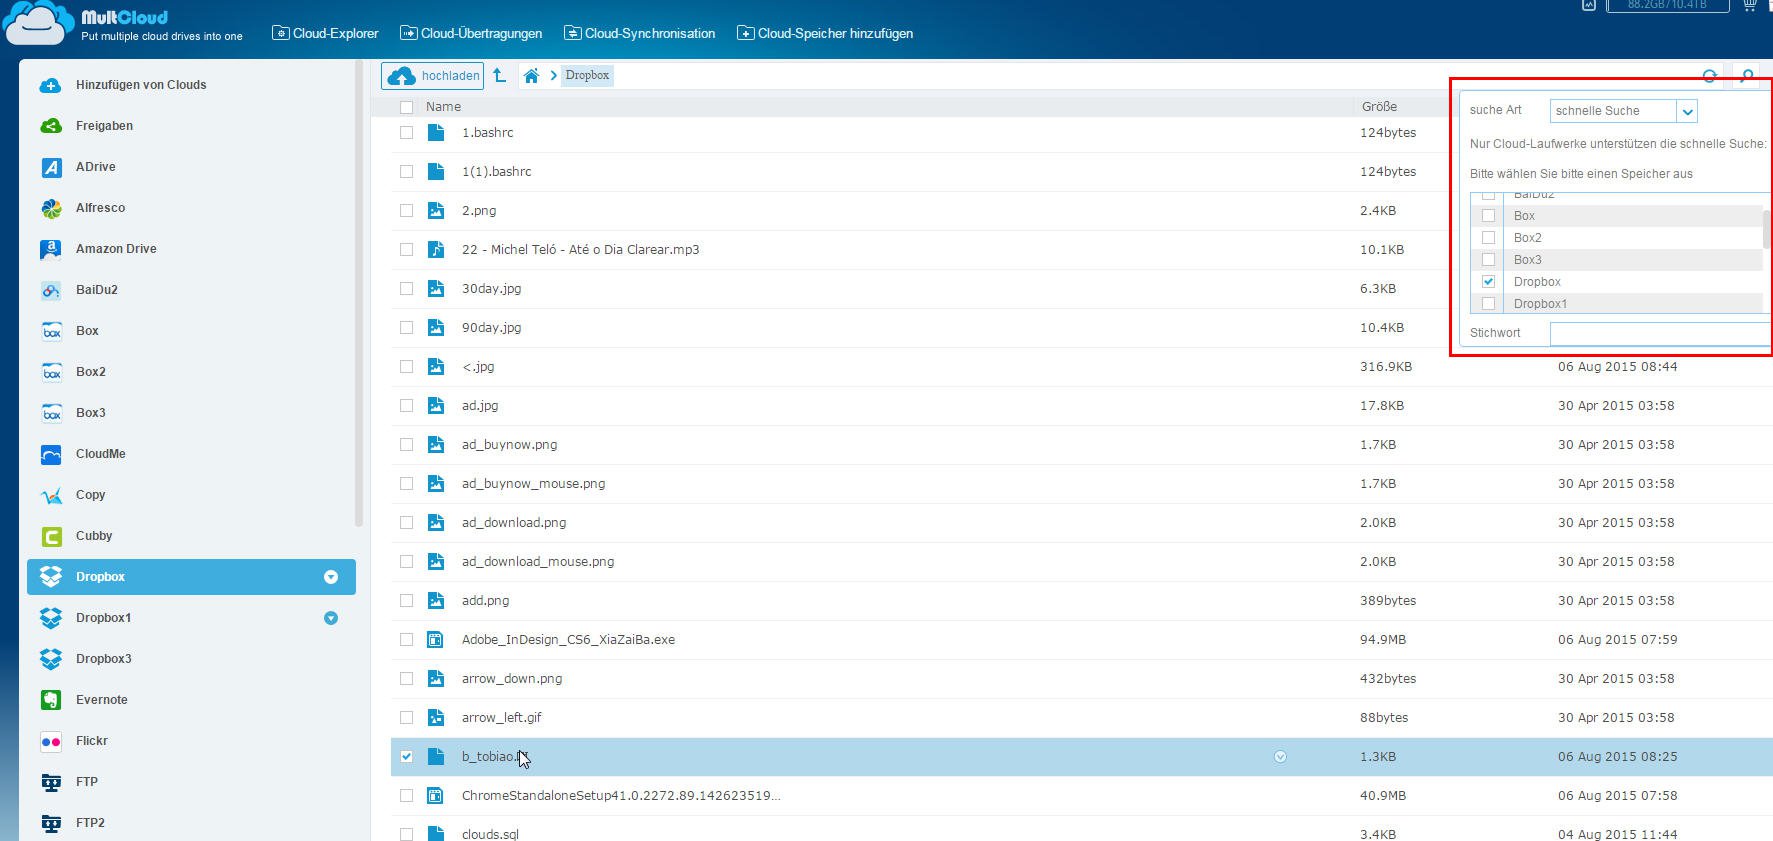1773x841 pixels.
Task: Open the Box drive in sidebar
Action: [x=87, y=331]
